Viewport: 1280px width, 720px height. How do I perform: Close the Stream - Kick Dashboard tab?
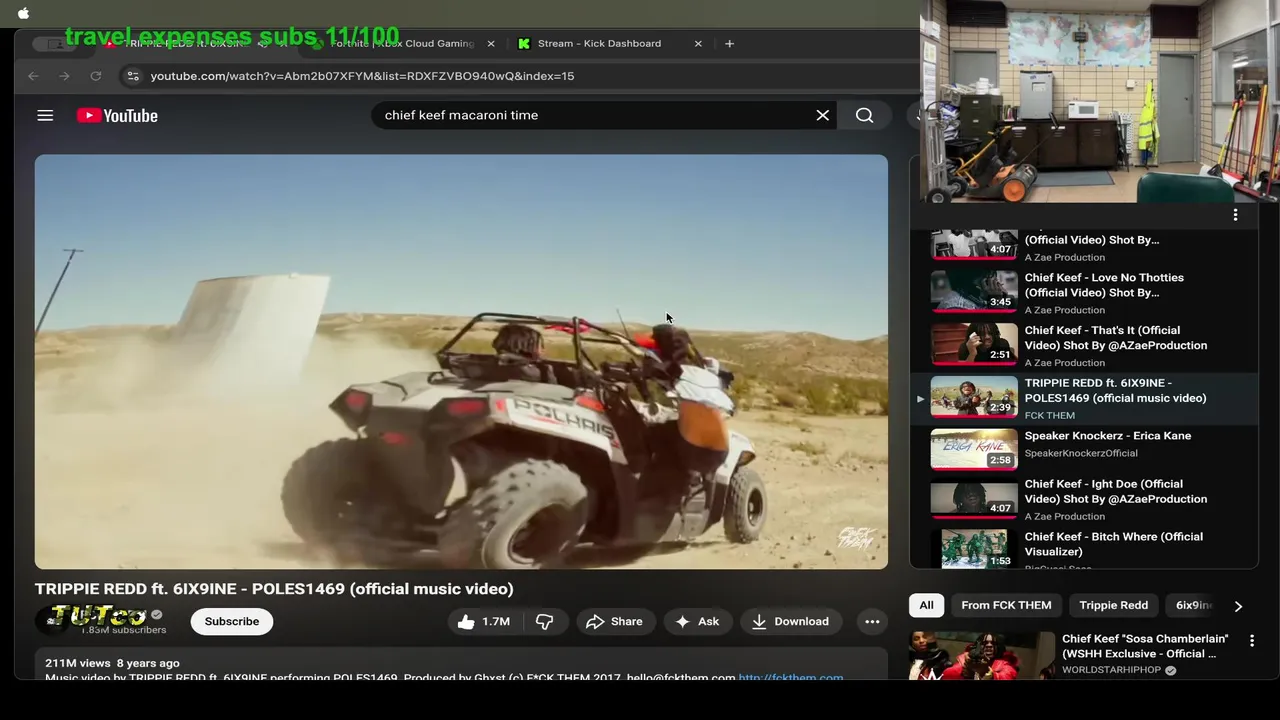pos(698,44)
